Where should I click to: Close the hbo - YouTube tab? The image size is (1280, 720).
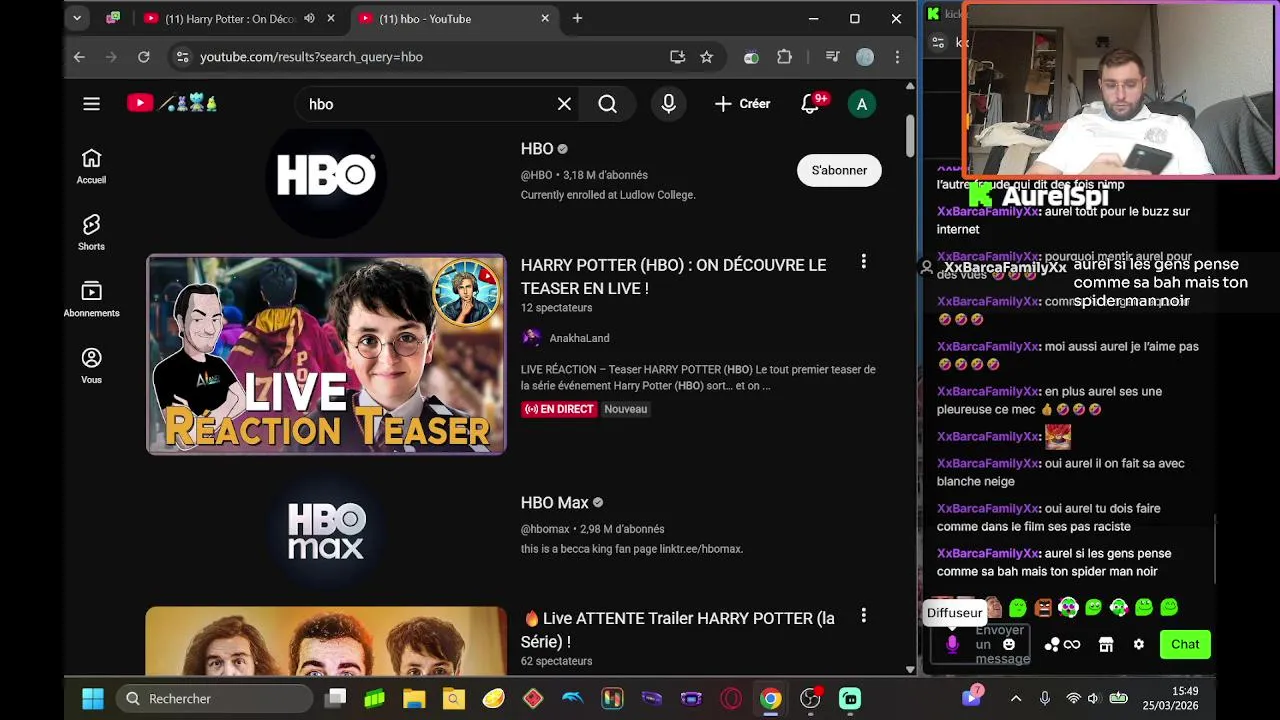coord(545,18)
